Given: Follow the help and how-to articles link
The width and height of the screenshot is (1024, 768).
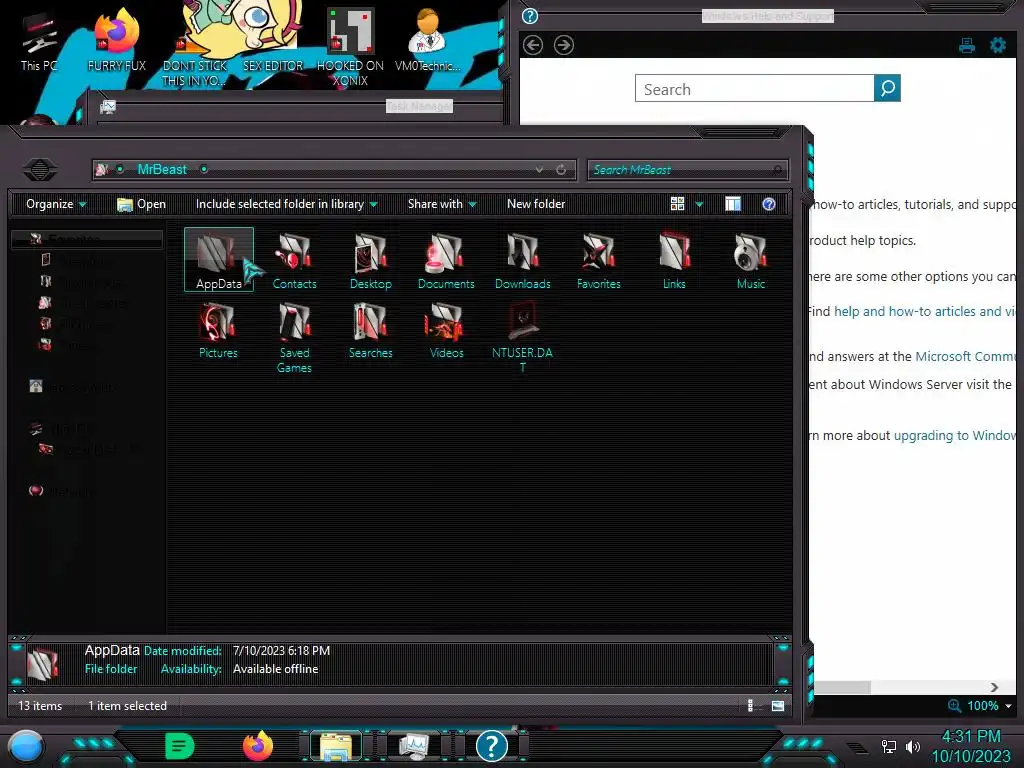Looking at the screenshot, I should point(925,312).
